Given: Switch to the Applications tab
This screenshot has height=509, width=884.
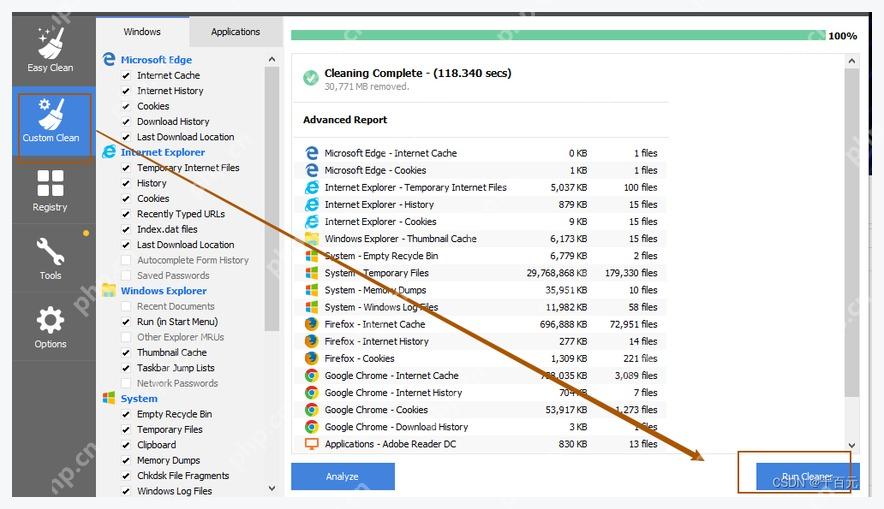Looking at the screenshot, I should (x=236, y=32).
